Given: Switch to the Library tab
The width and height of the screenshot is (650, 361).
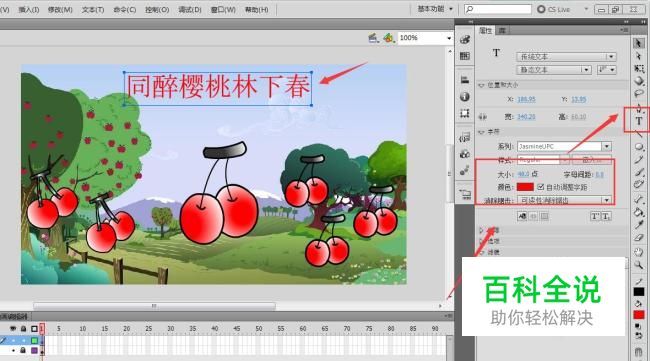Looking at the screenshot, I should pos(502,31).
